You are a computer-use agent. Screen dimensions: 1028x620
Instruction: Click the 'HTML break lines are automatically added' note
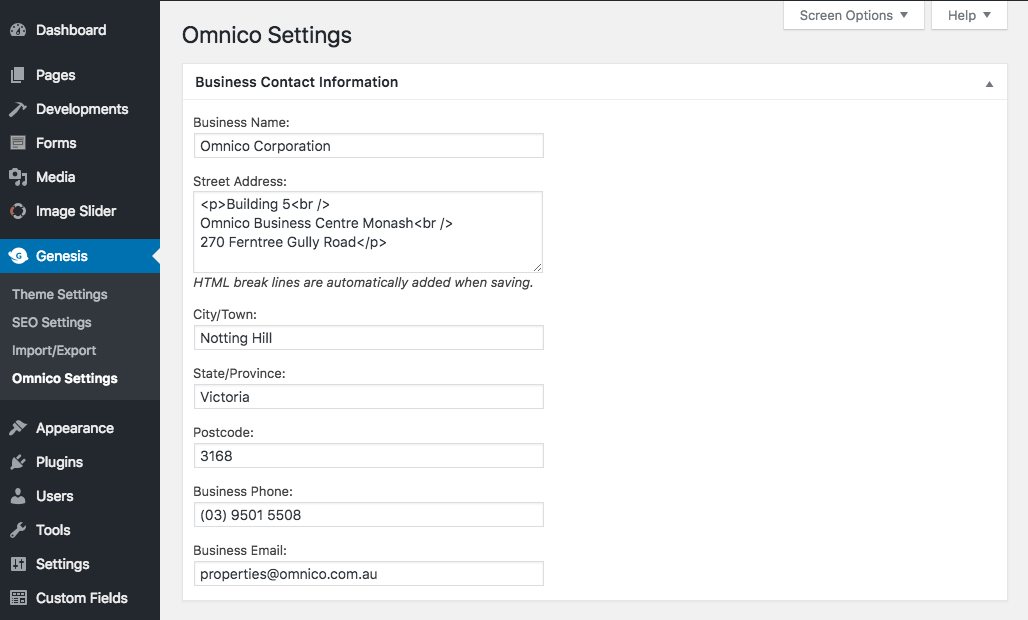click(x=363, y=282)
